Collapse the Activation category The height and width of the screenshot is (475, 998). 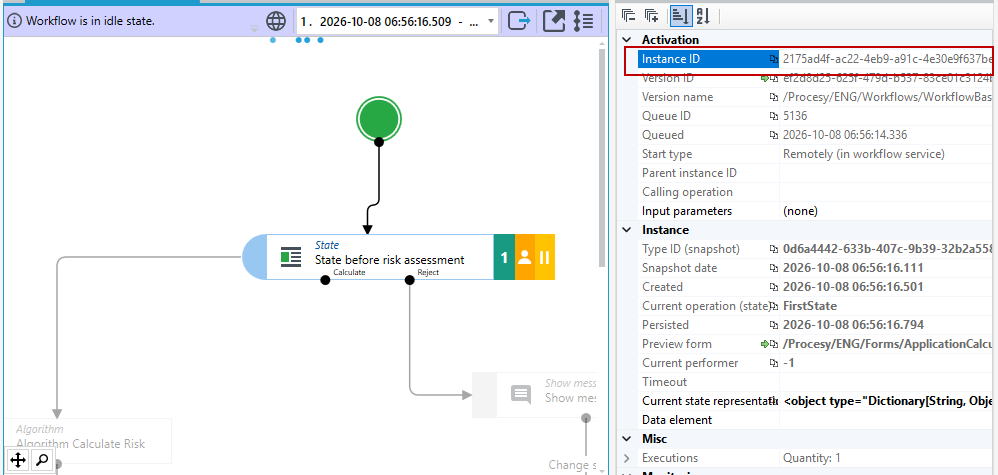628,40
